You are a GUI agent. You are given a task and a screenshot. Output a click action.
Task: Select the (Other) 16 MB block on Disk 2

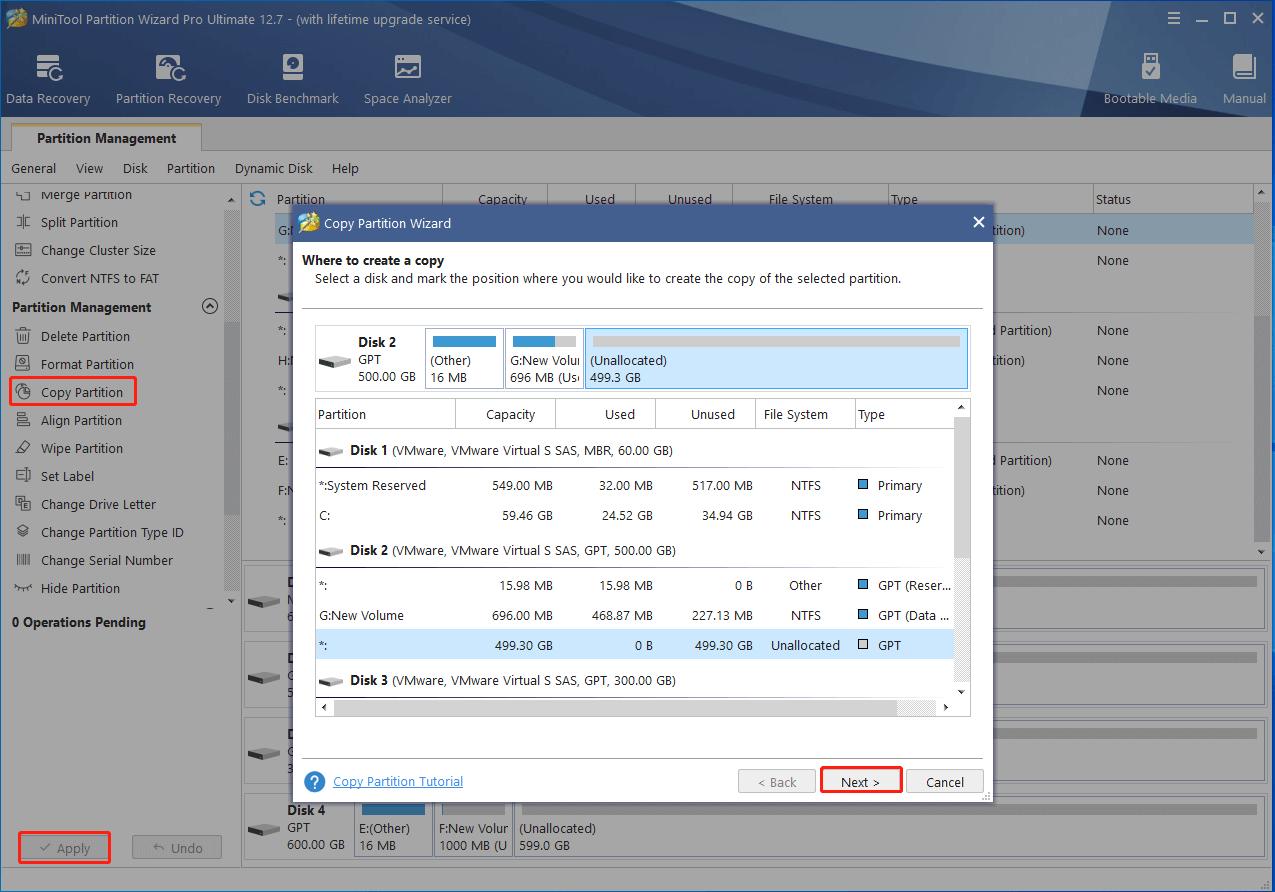tap(464, 358)
